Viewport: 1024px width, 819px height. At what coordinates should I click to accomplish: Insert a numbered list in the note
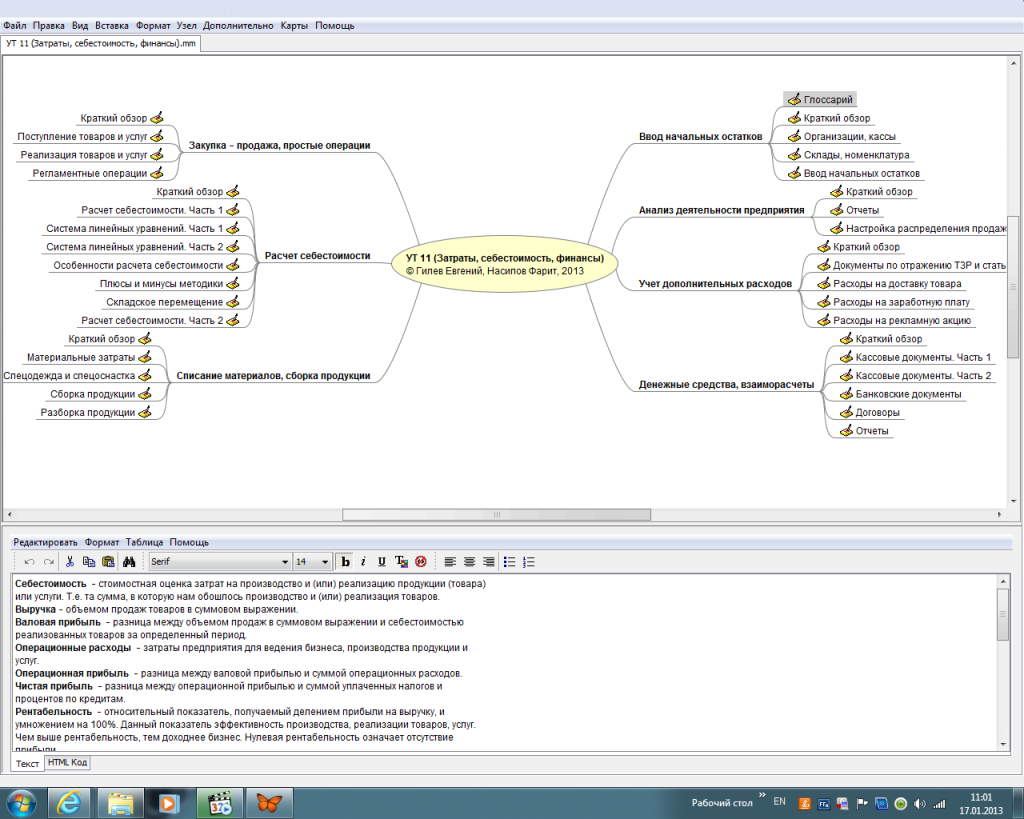[x=530, y=562]
